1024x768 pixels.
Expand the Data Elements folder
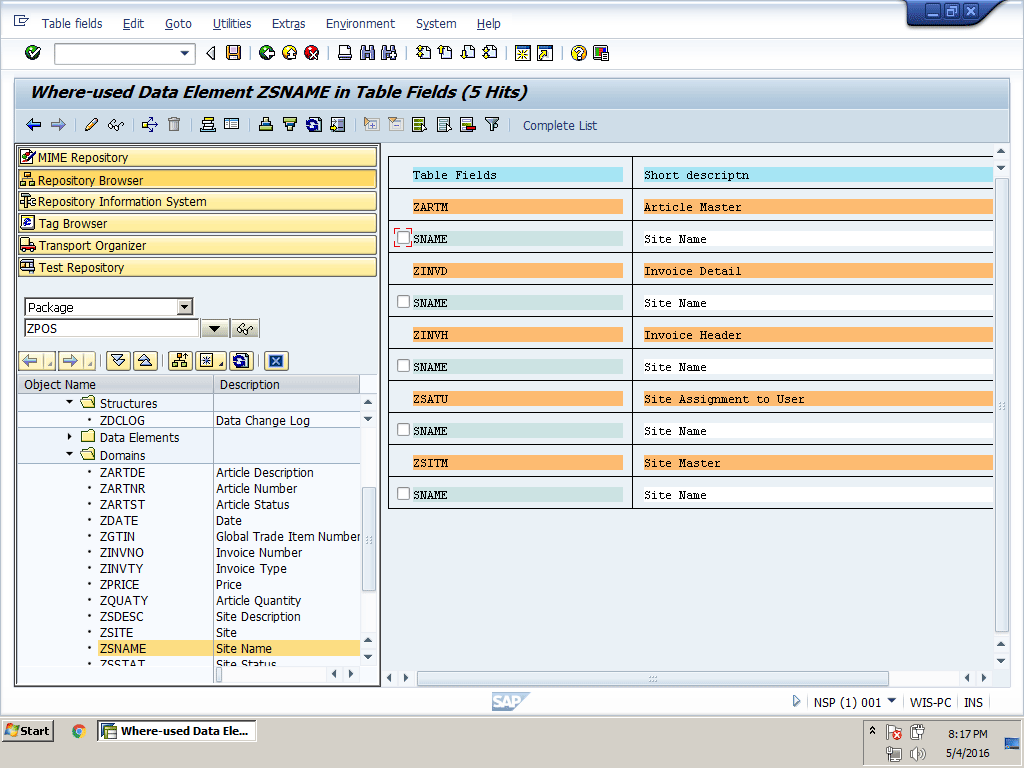coord(70,437)
